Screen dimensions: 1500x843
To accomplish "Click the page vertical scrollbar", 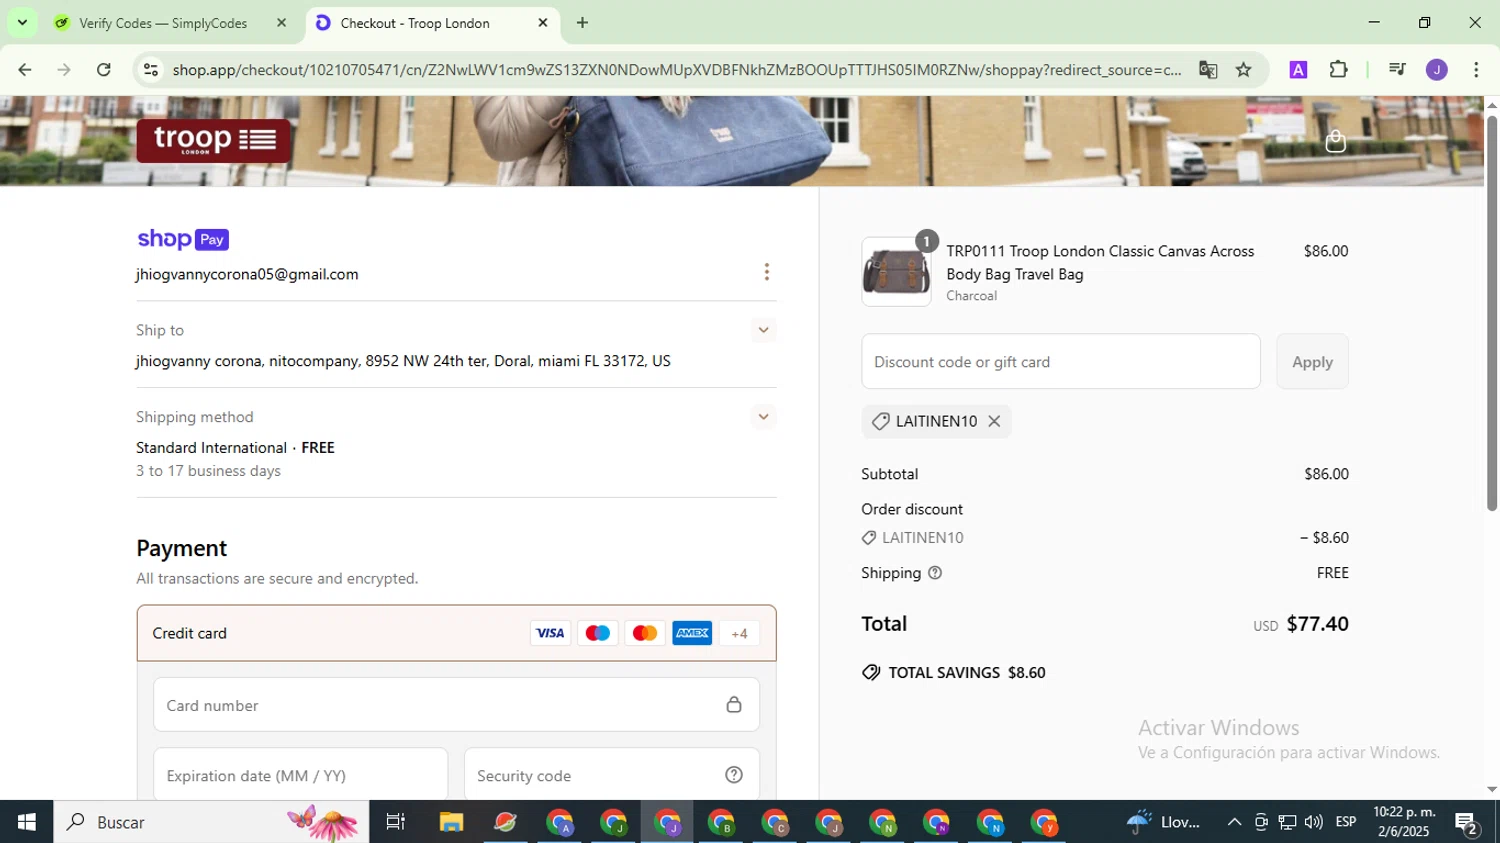I will tap(1491, 313).
